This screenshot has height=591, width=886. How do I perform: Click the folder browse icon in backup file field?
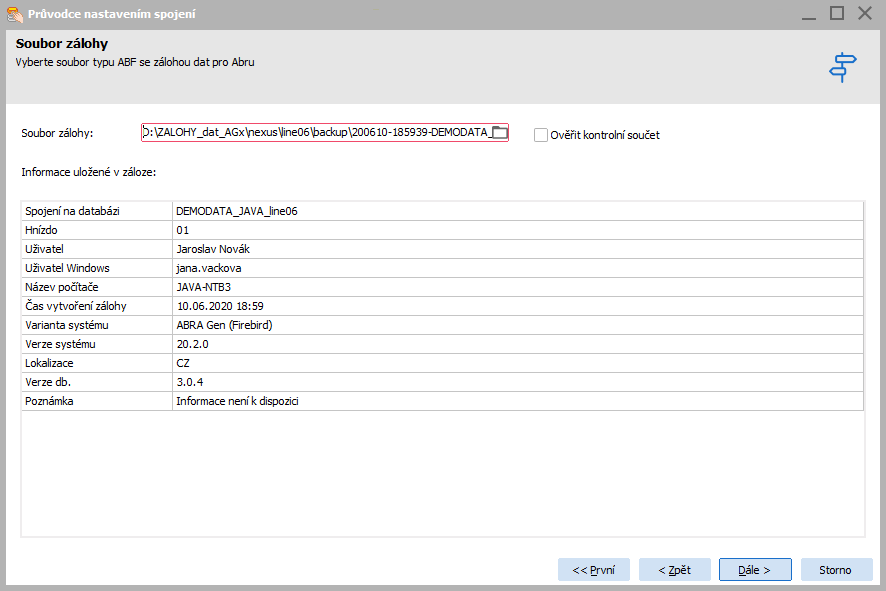tap(500, 134)
